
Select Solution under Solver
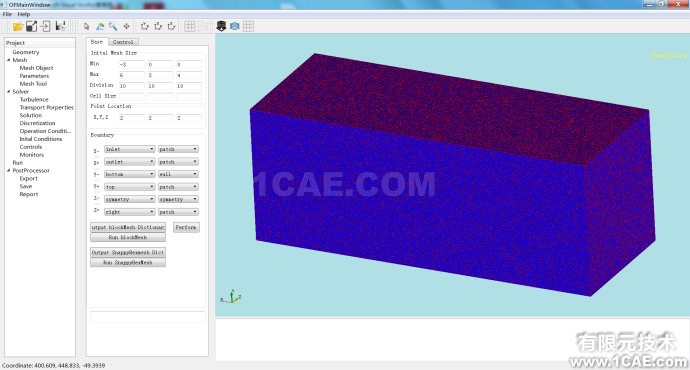click(x=31, y=115)
